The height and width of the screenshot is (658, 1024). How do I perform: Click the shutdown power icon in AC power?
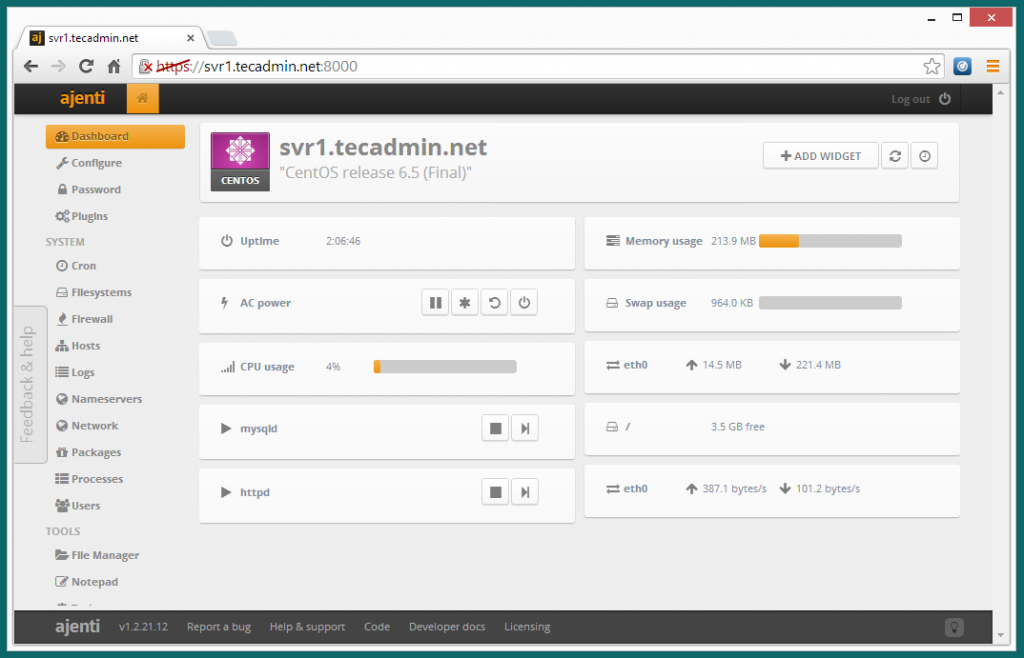pos(524,303)
